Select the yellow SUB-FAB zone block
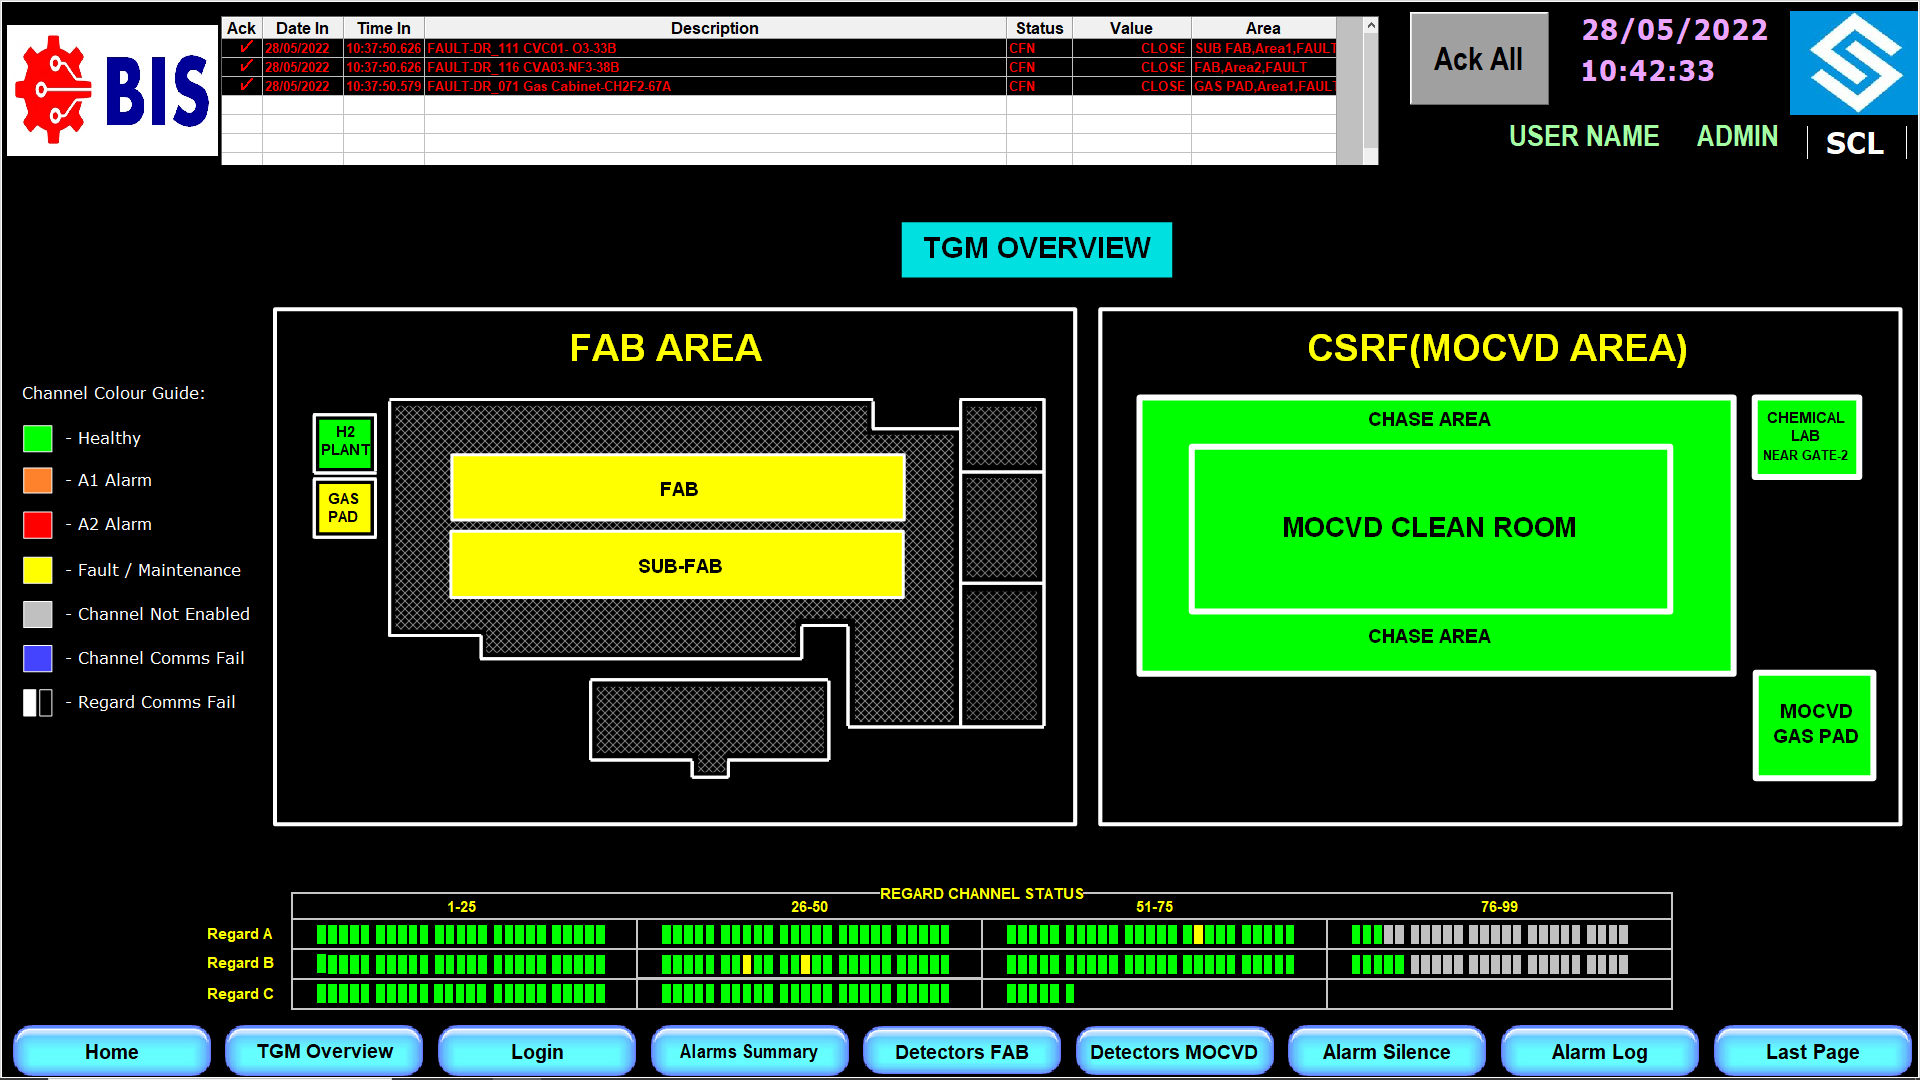Viewport: 1920px width, 1080px height. (678, 565)
